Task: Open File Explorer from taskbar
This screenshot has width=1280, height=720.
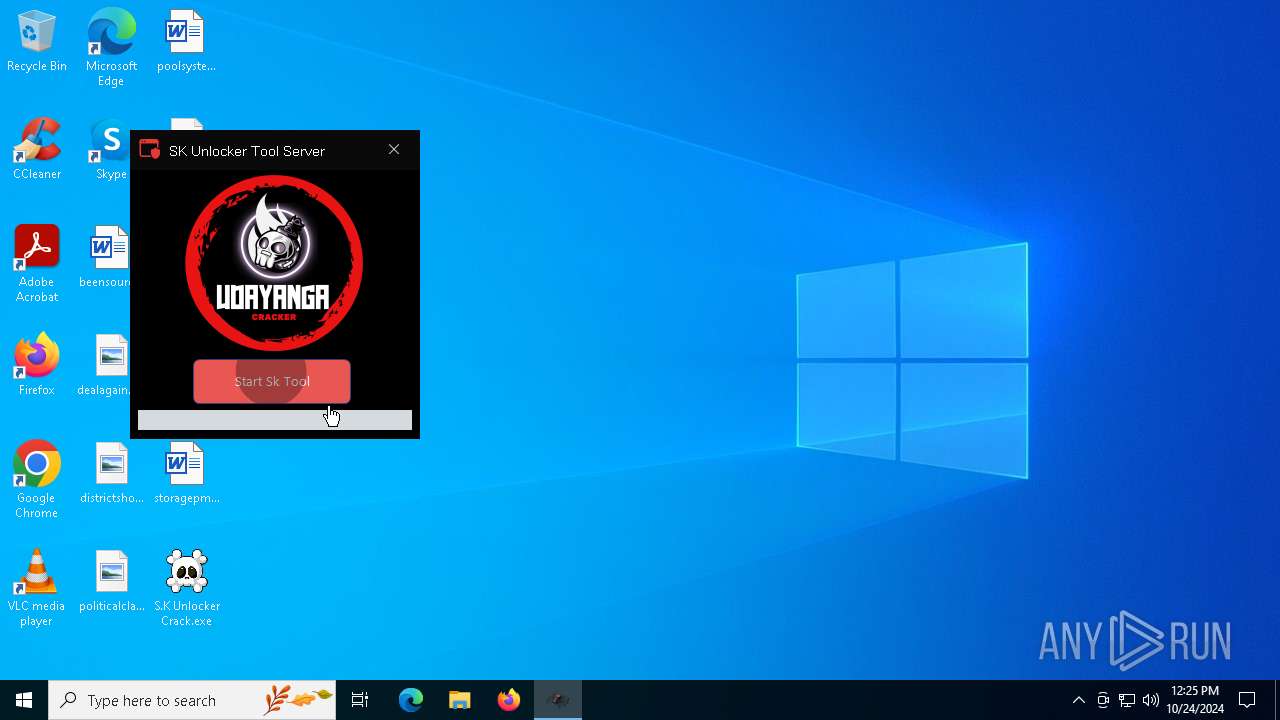Action: coord(459,700)
